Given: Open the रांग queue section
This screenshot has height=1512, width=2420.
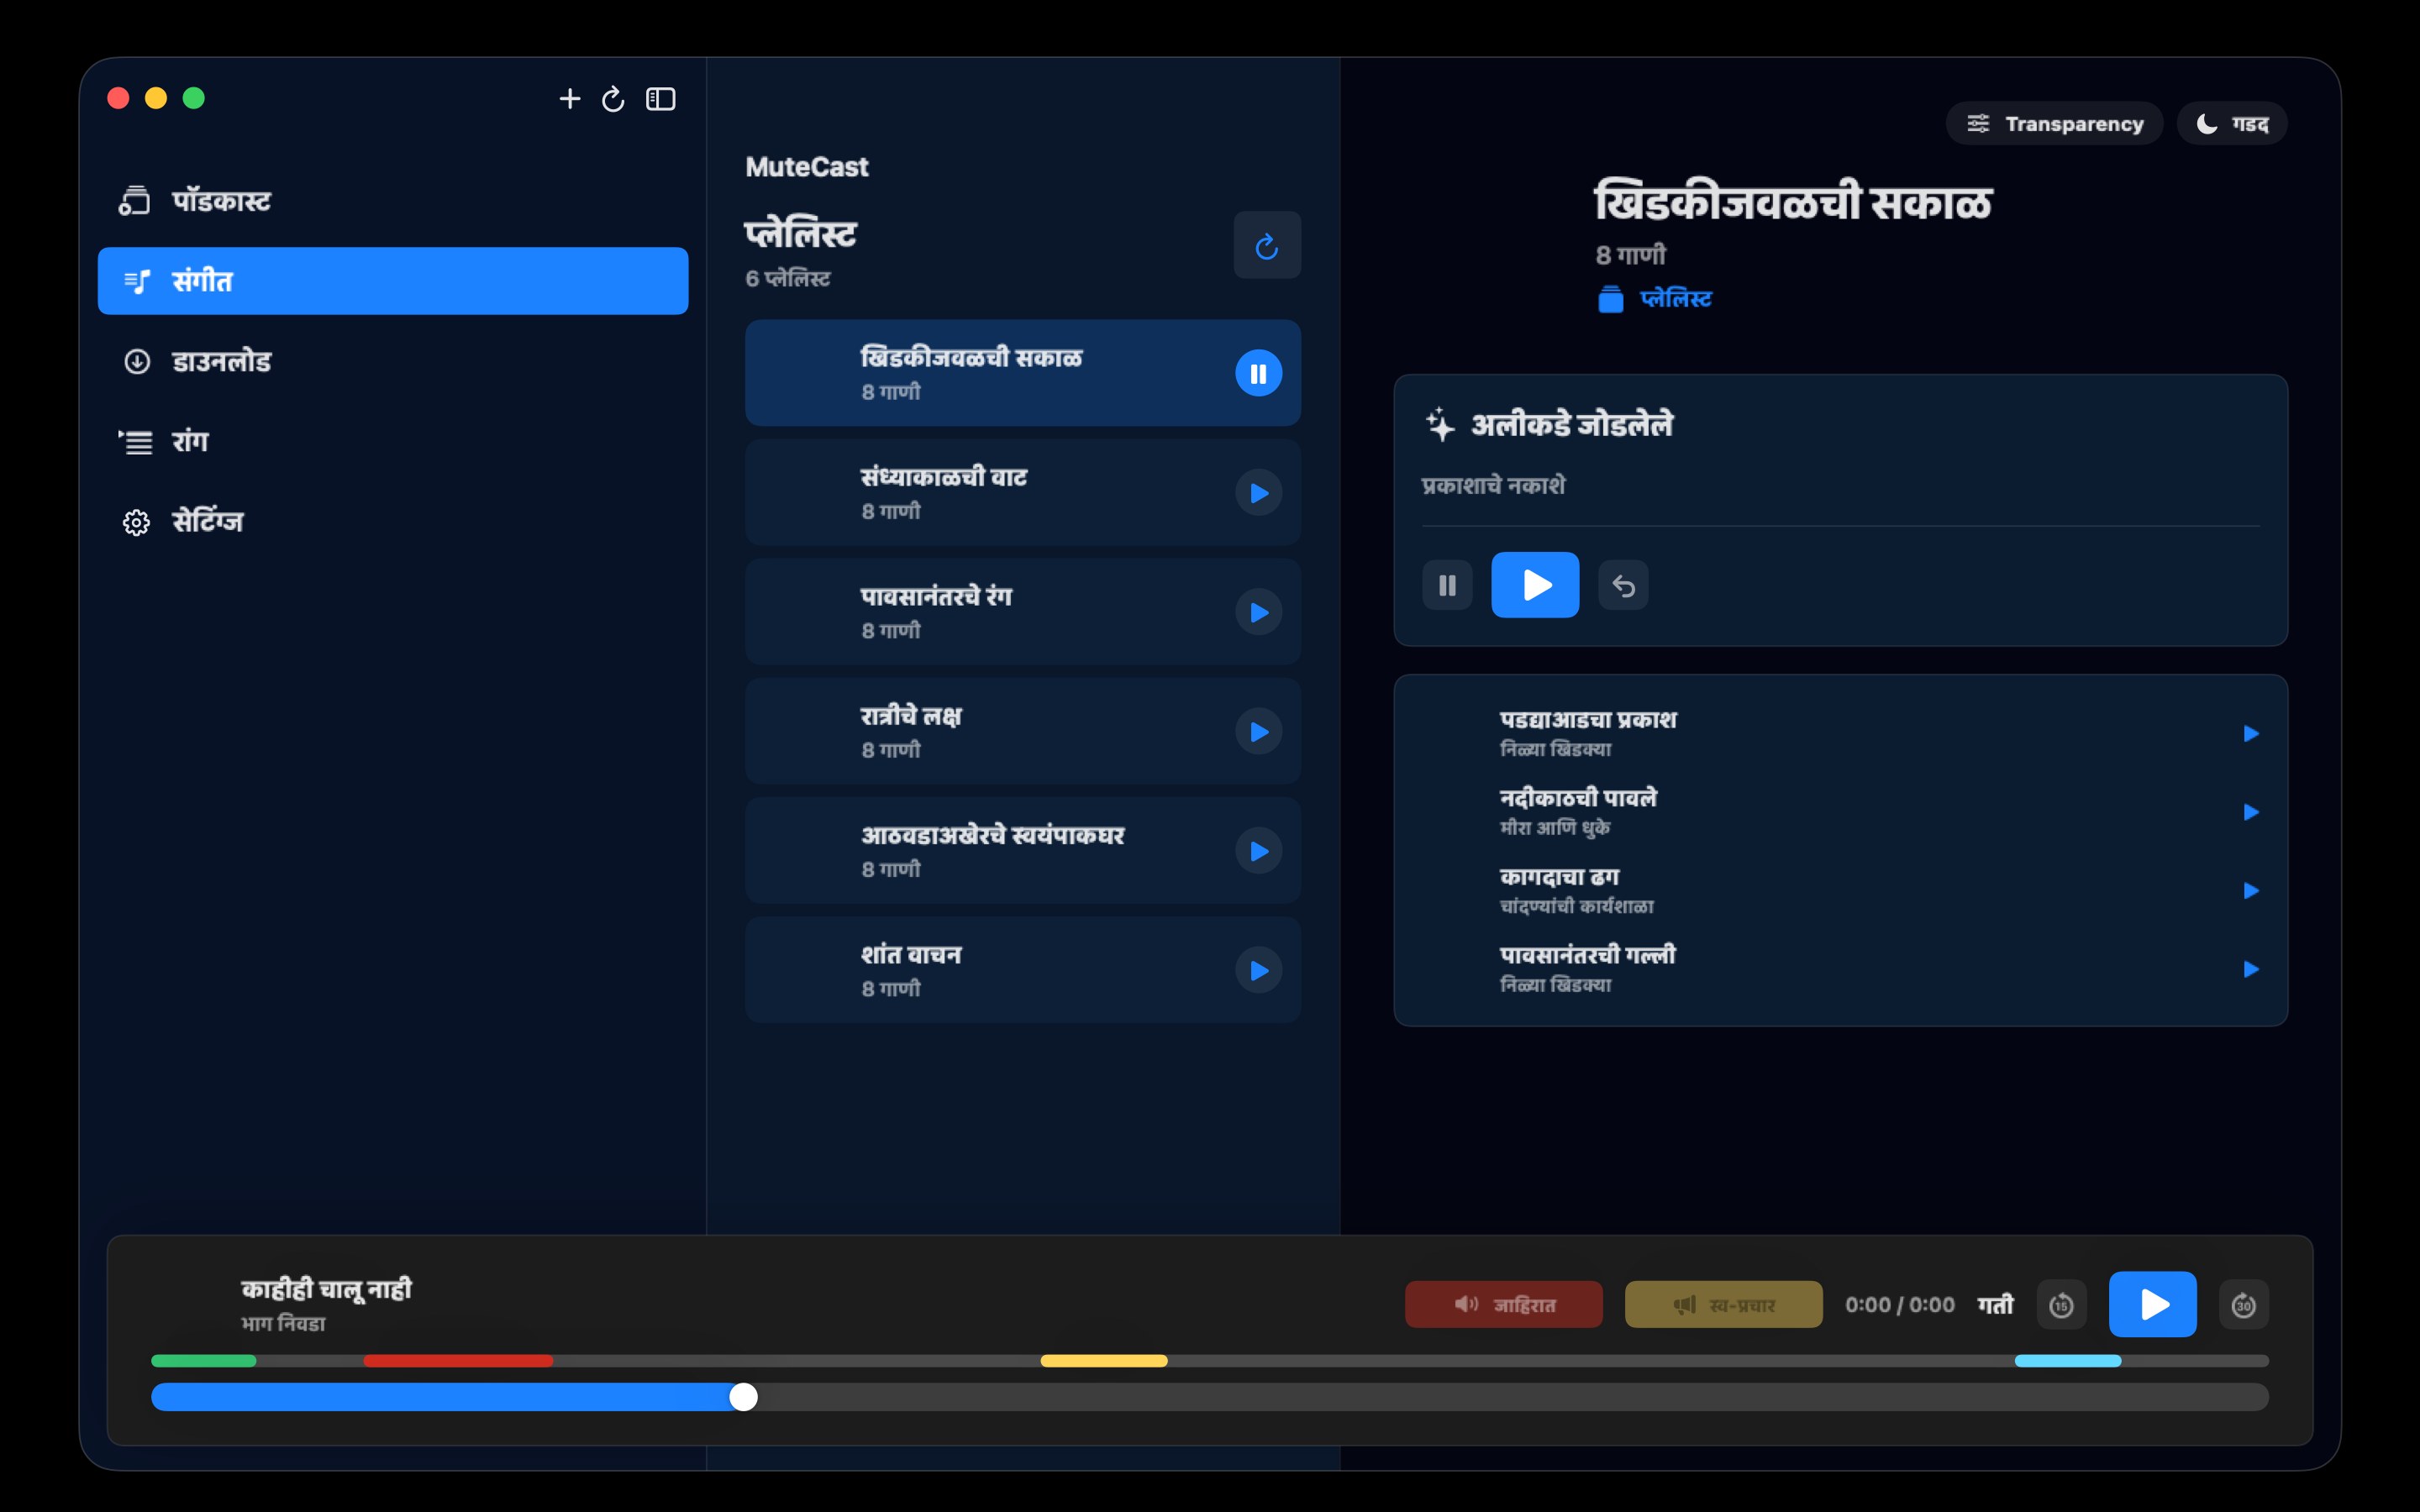Looking at the screenshot, I should click(x=393, y=441).
